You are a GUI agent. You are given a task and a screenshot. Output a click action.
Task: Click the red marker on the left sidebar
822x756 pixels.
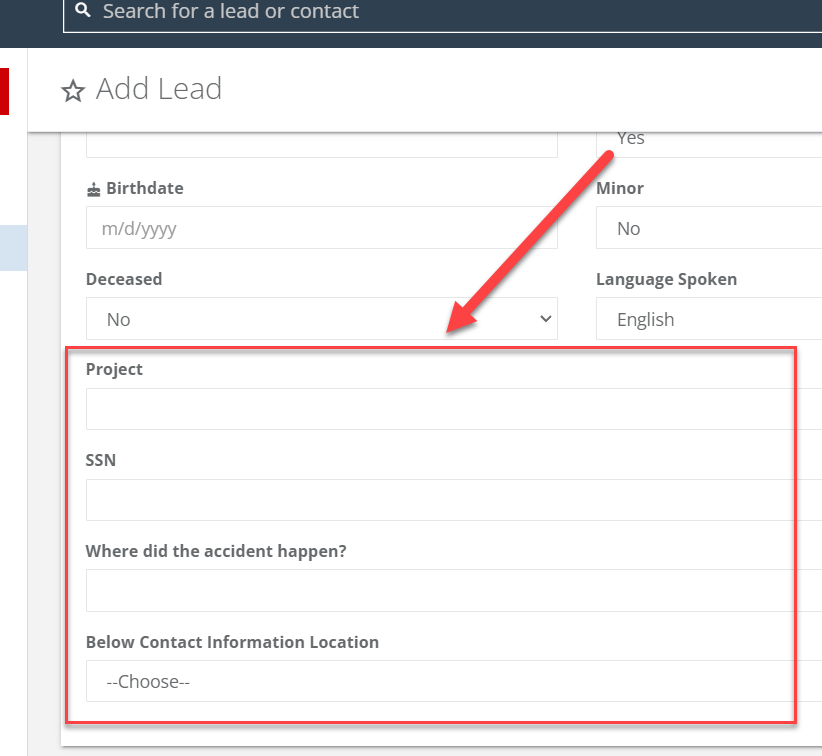click(4, 91)
